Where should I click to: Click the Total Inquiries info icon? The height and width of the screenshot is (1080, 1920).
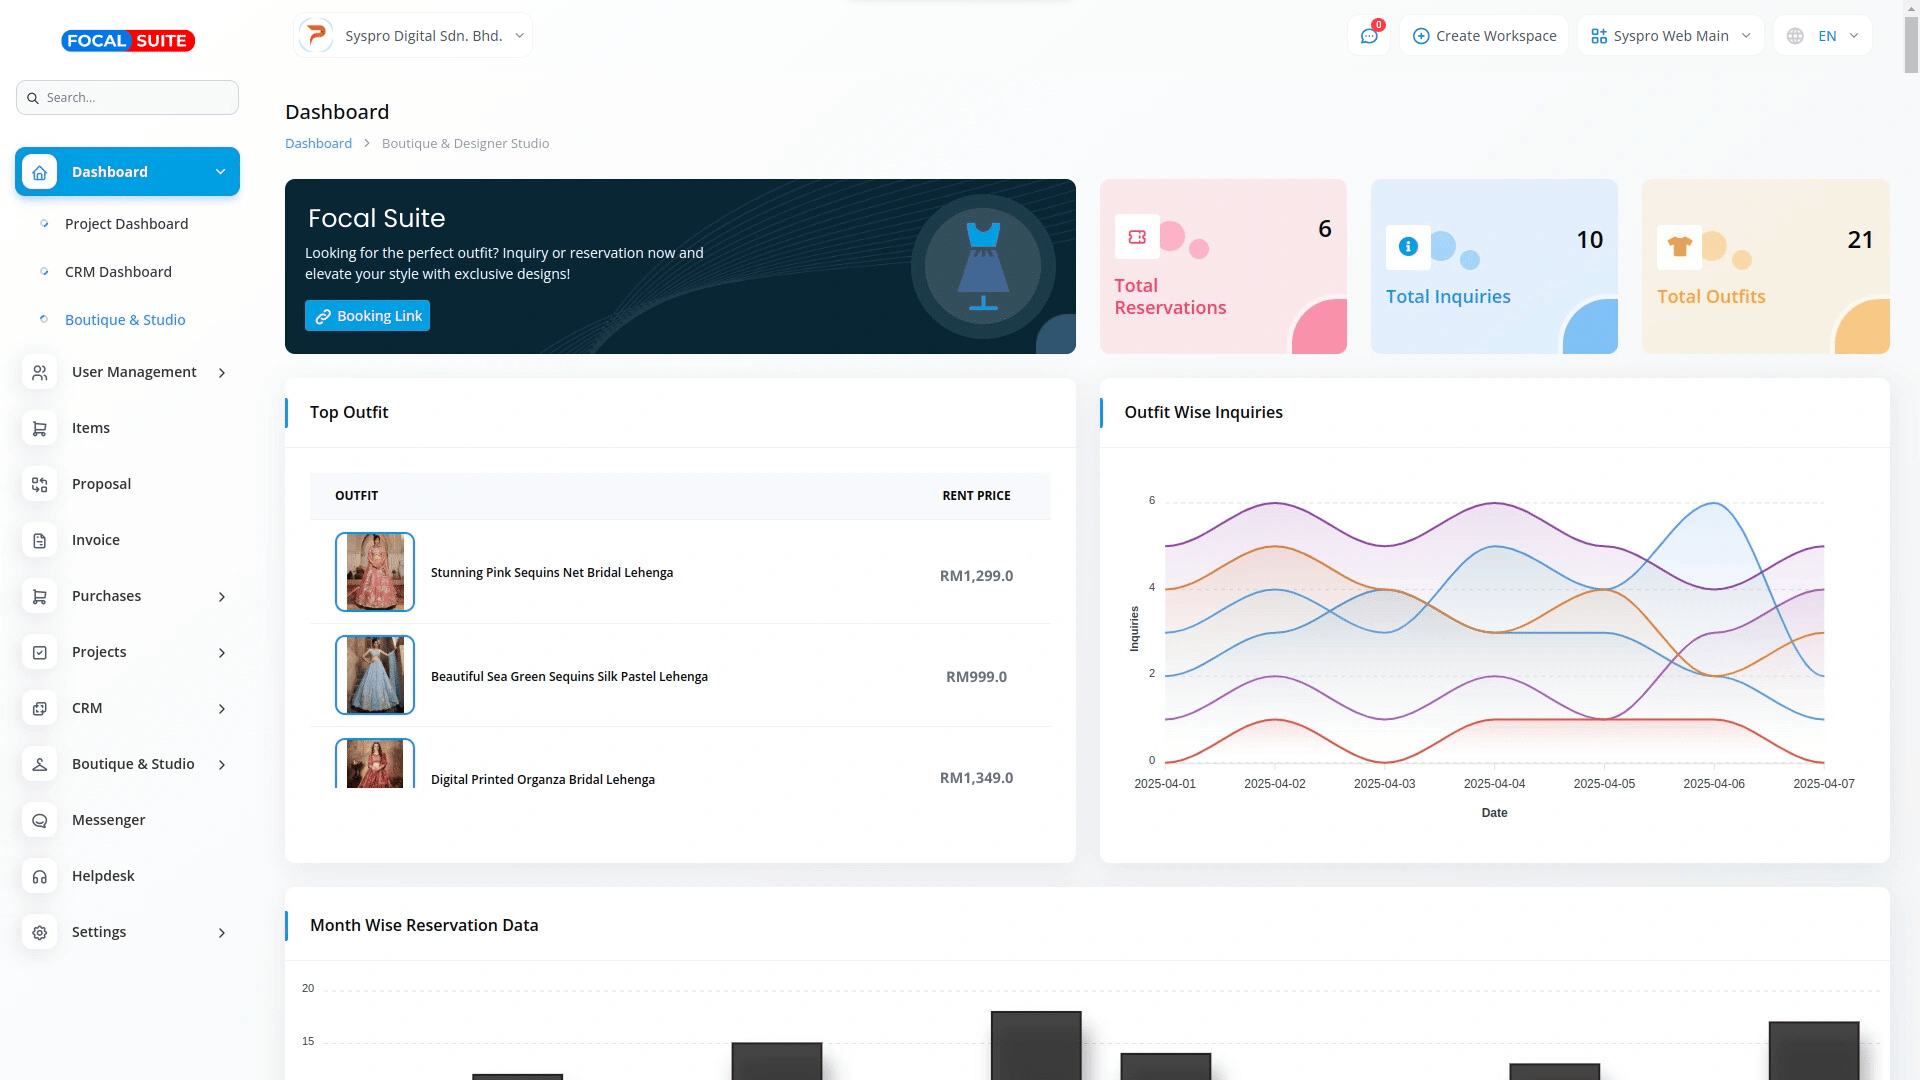1408,246
